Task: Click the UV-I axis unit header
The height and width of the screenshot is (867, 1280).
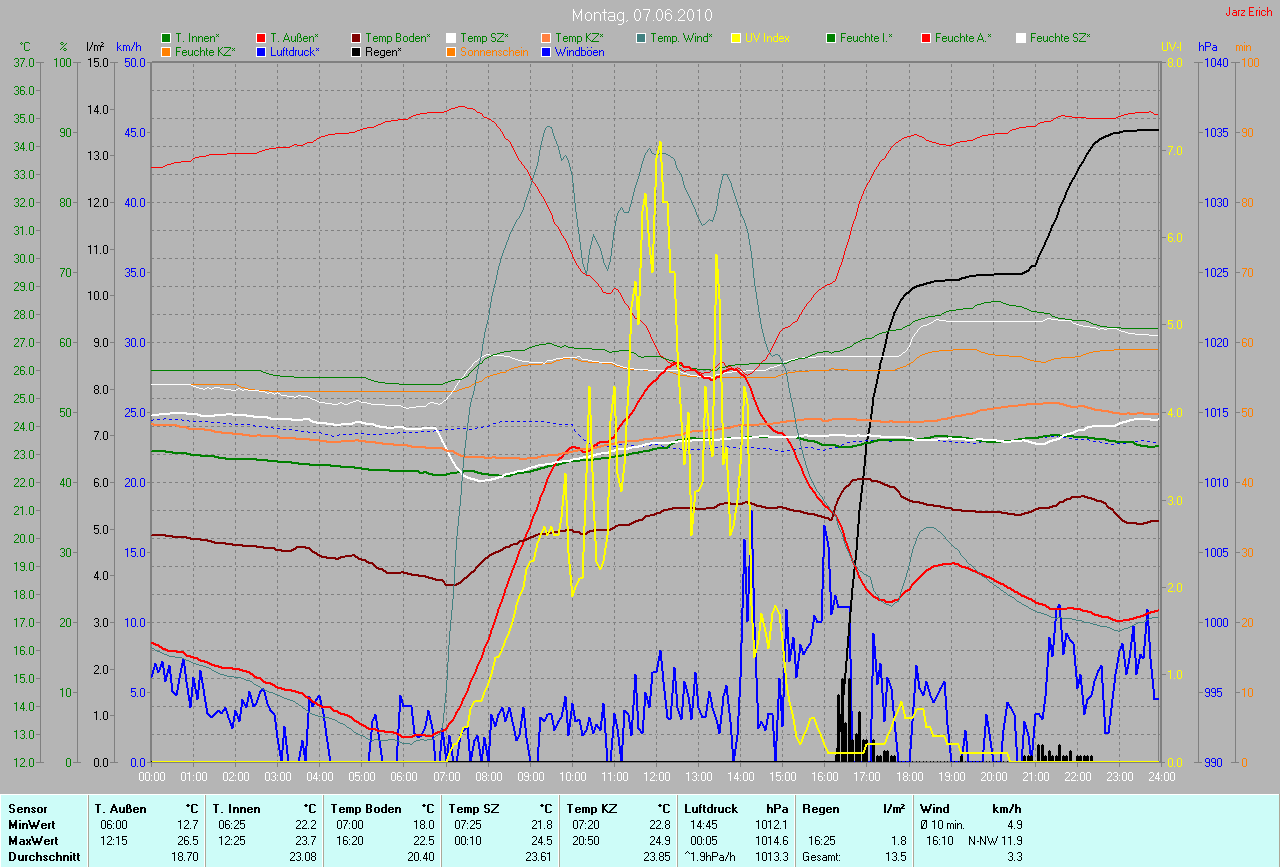Action: [x=1171, y=47]
